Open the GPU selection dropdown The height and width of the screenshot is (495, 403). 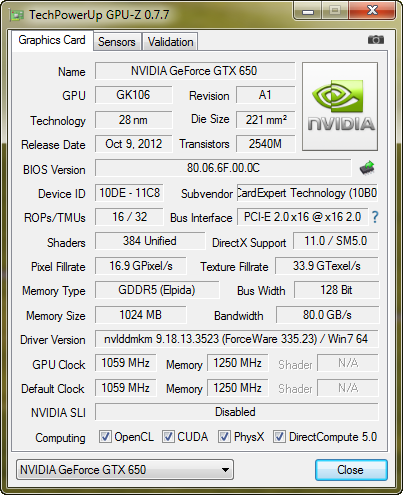[125, 470]
